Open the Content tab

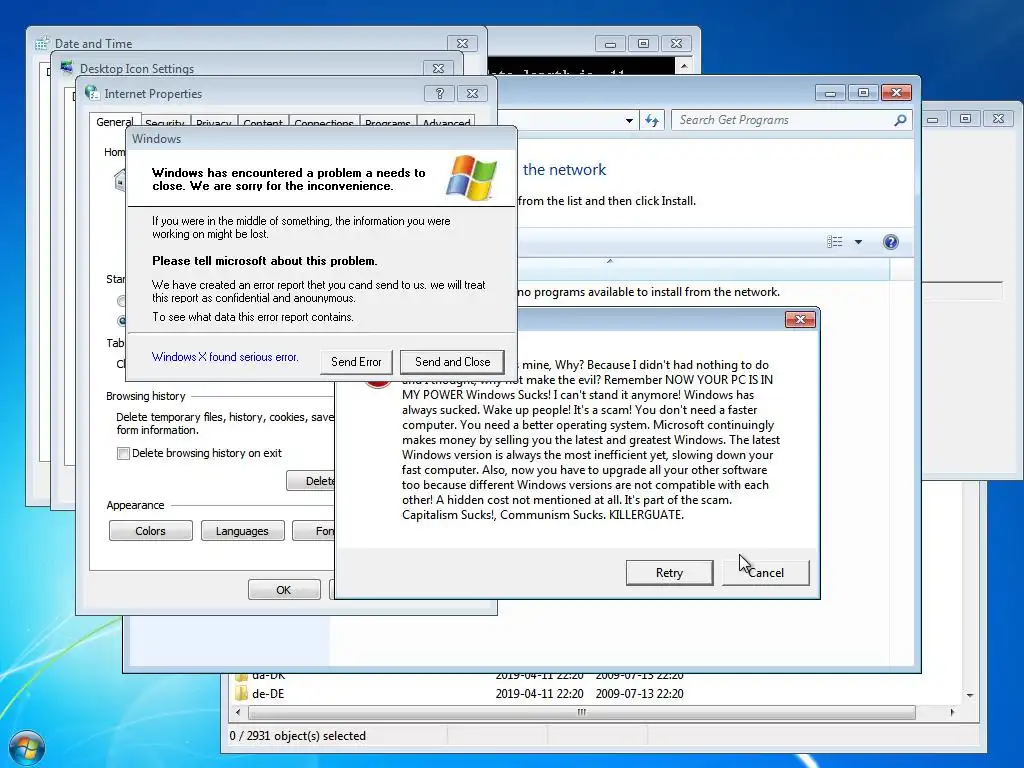tap(263, 123)
